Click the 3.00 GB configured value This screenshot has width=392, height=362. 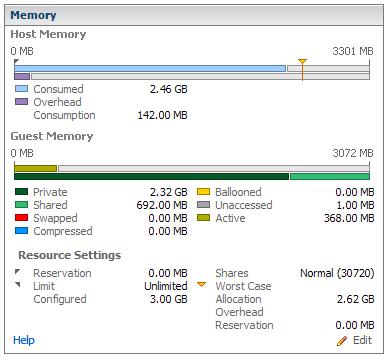pyautogui.click(x=169, y=299)
